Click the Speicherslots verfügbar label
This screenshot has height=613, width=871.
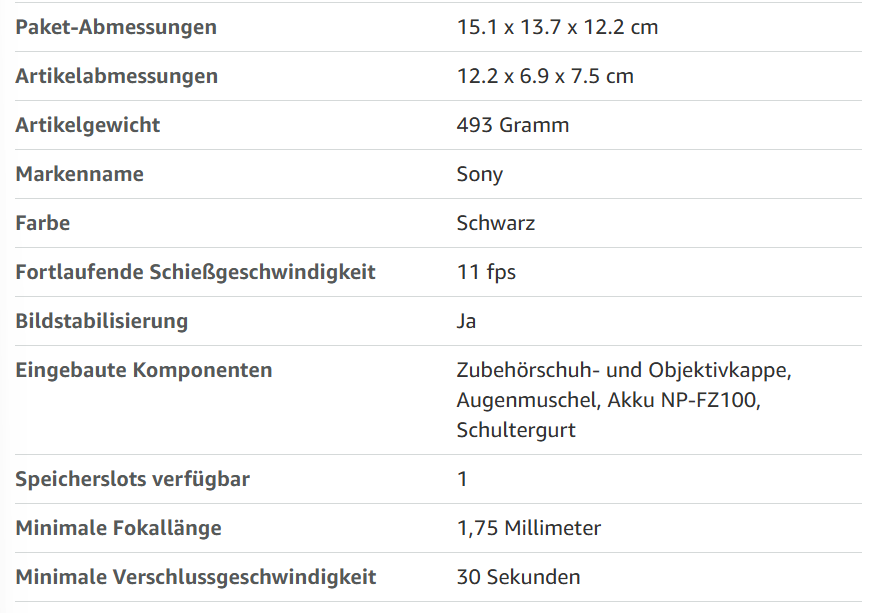pyautogui.click(x=133, y=479)
